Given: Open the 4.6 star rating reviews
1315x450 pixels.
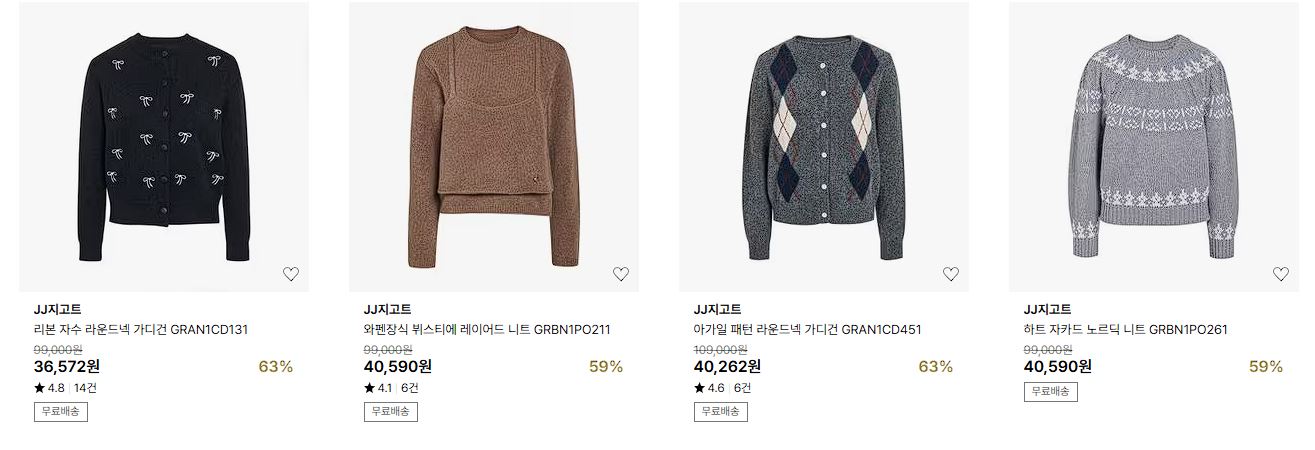Looking at the screenshot, I should [722, 388].
